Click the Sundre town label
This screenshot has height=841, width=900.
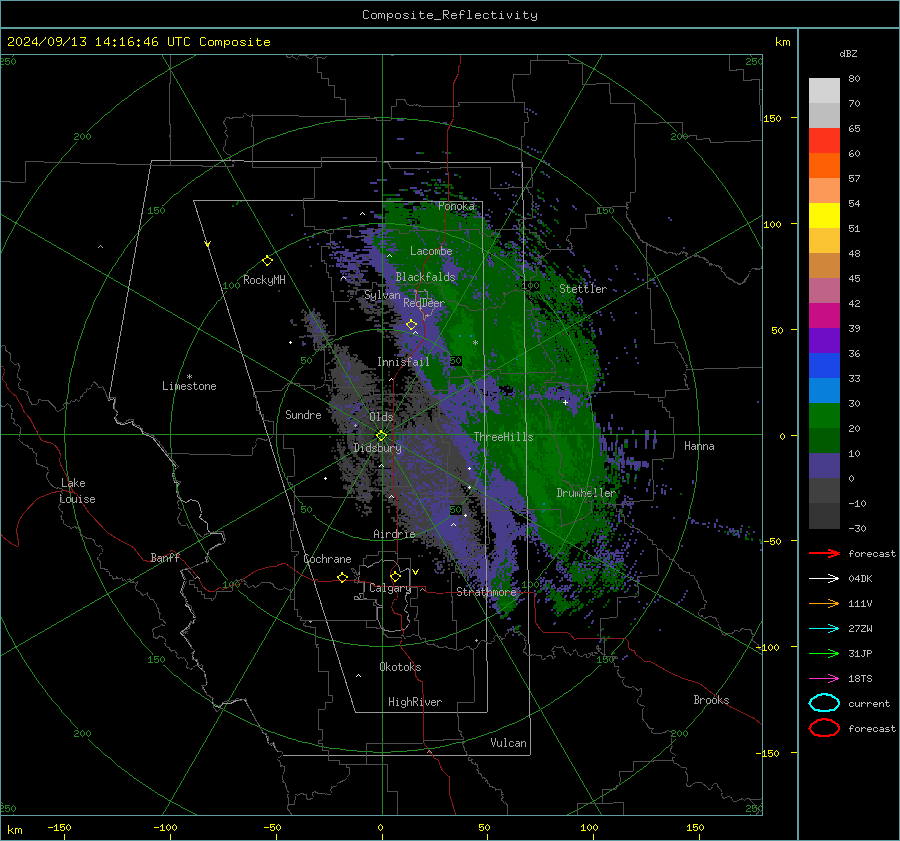(303, 415)
